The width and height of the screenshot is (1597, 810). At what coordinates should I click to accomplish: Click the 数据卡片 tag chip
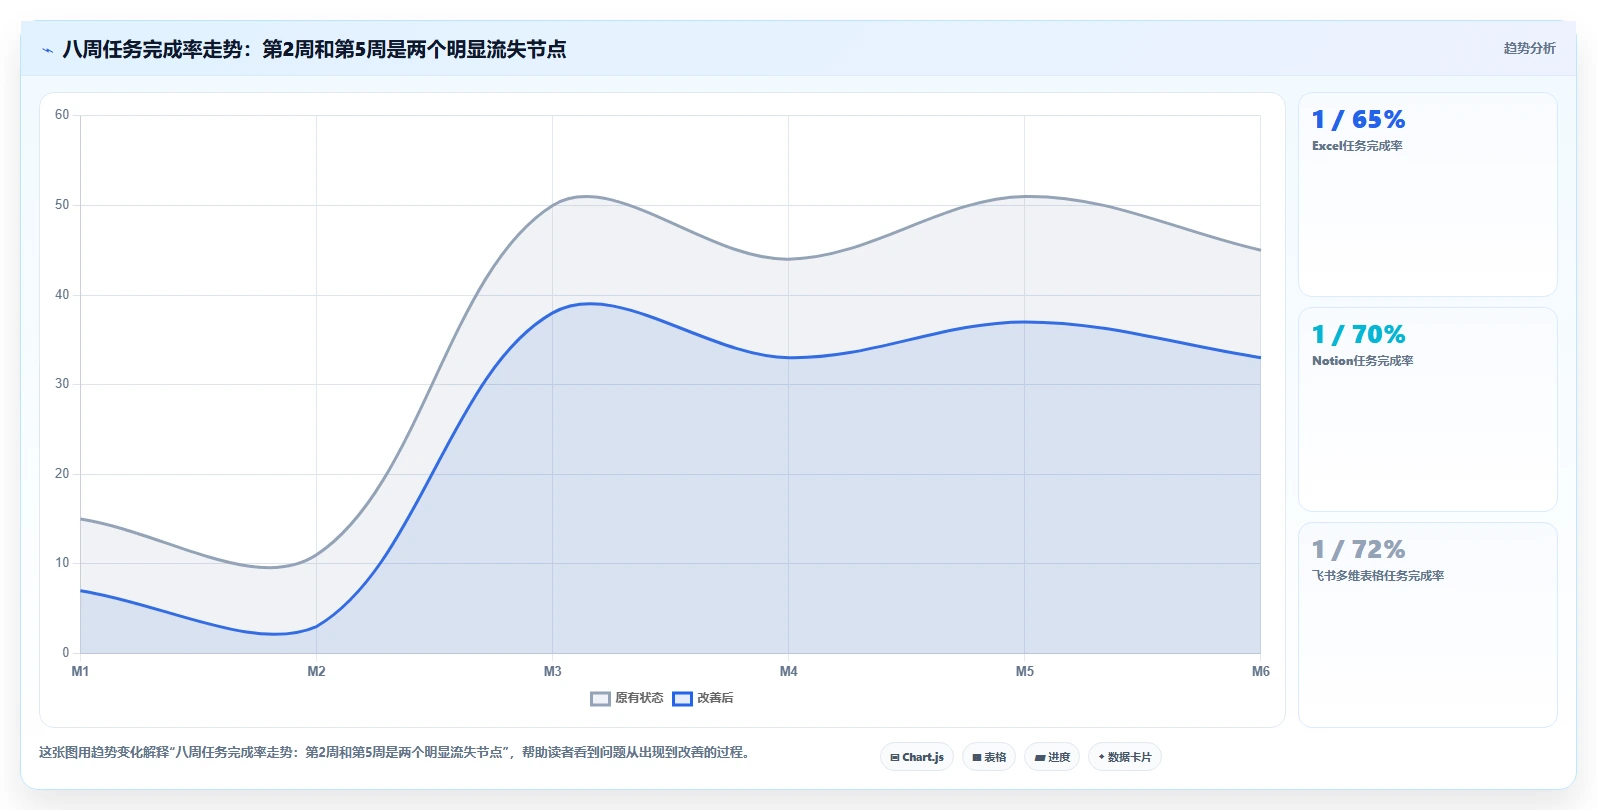pos(1125,757)
